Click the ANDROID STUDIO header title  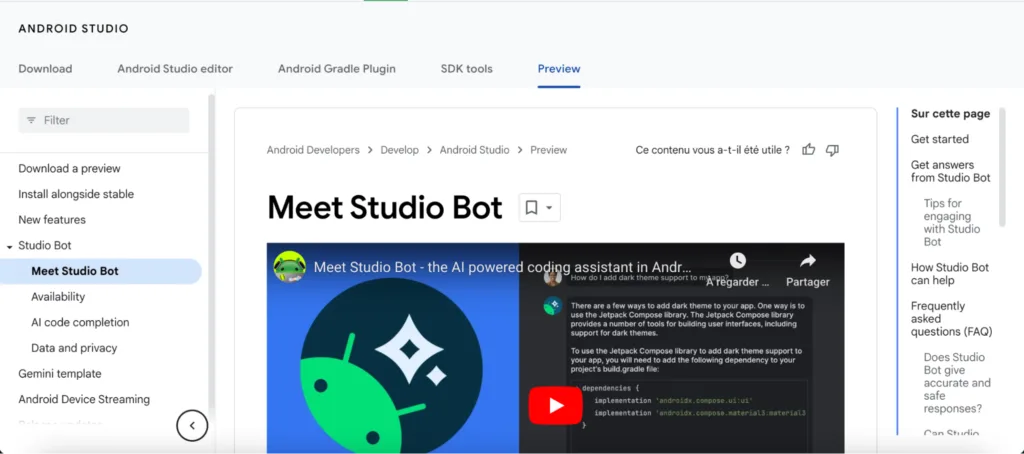73,29
